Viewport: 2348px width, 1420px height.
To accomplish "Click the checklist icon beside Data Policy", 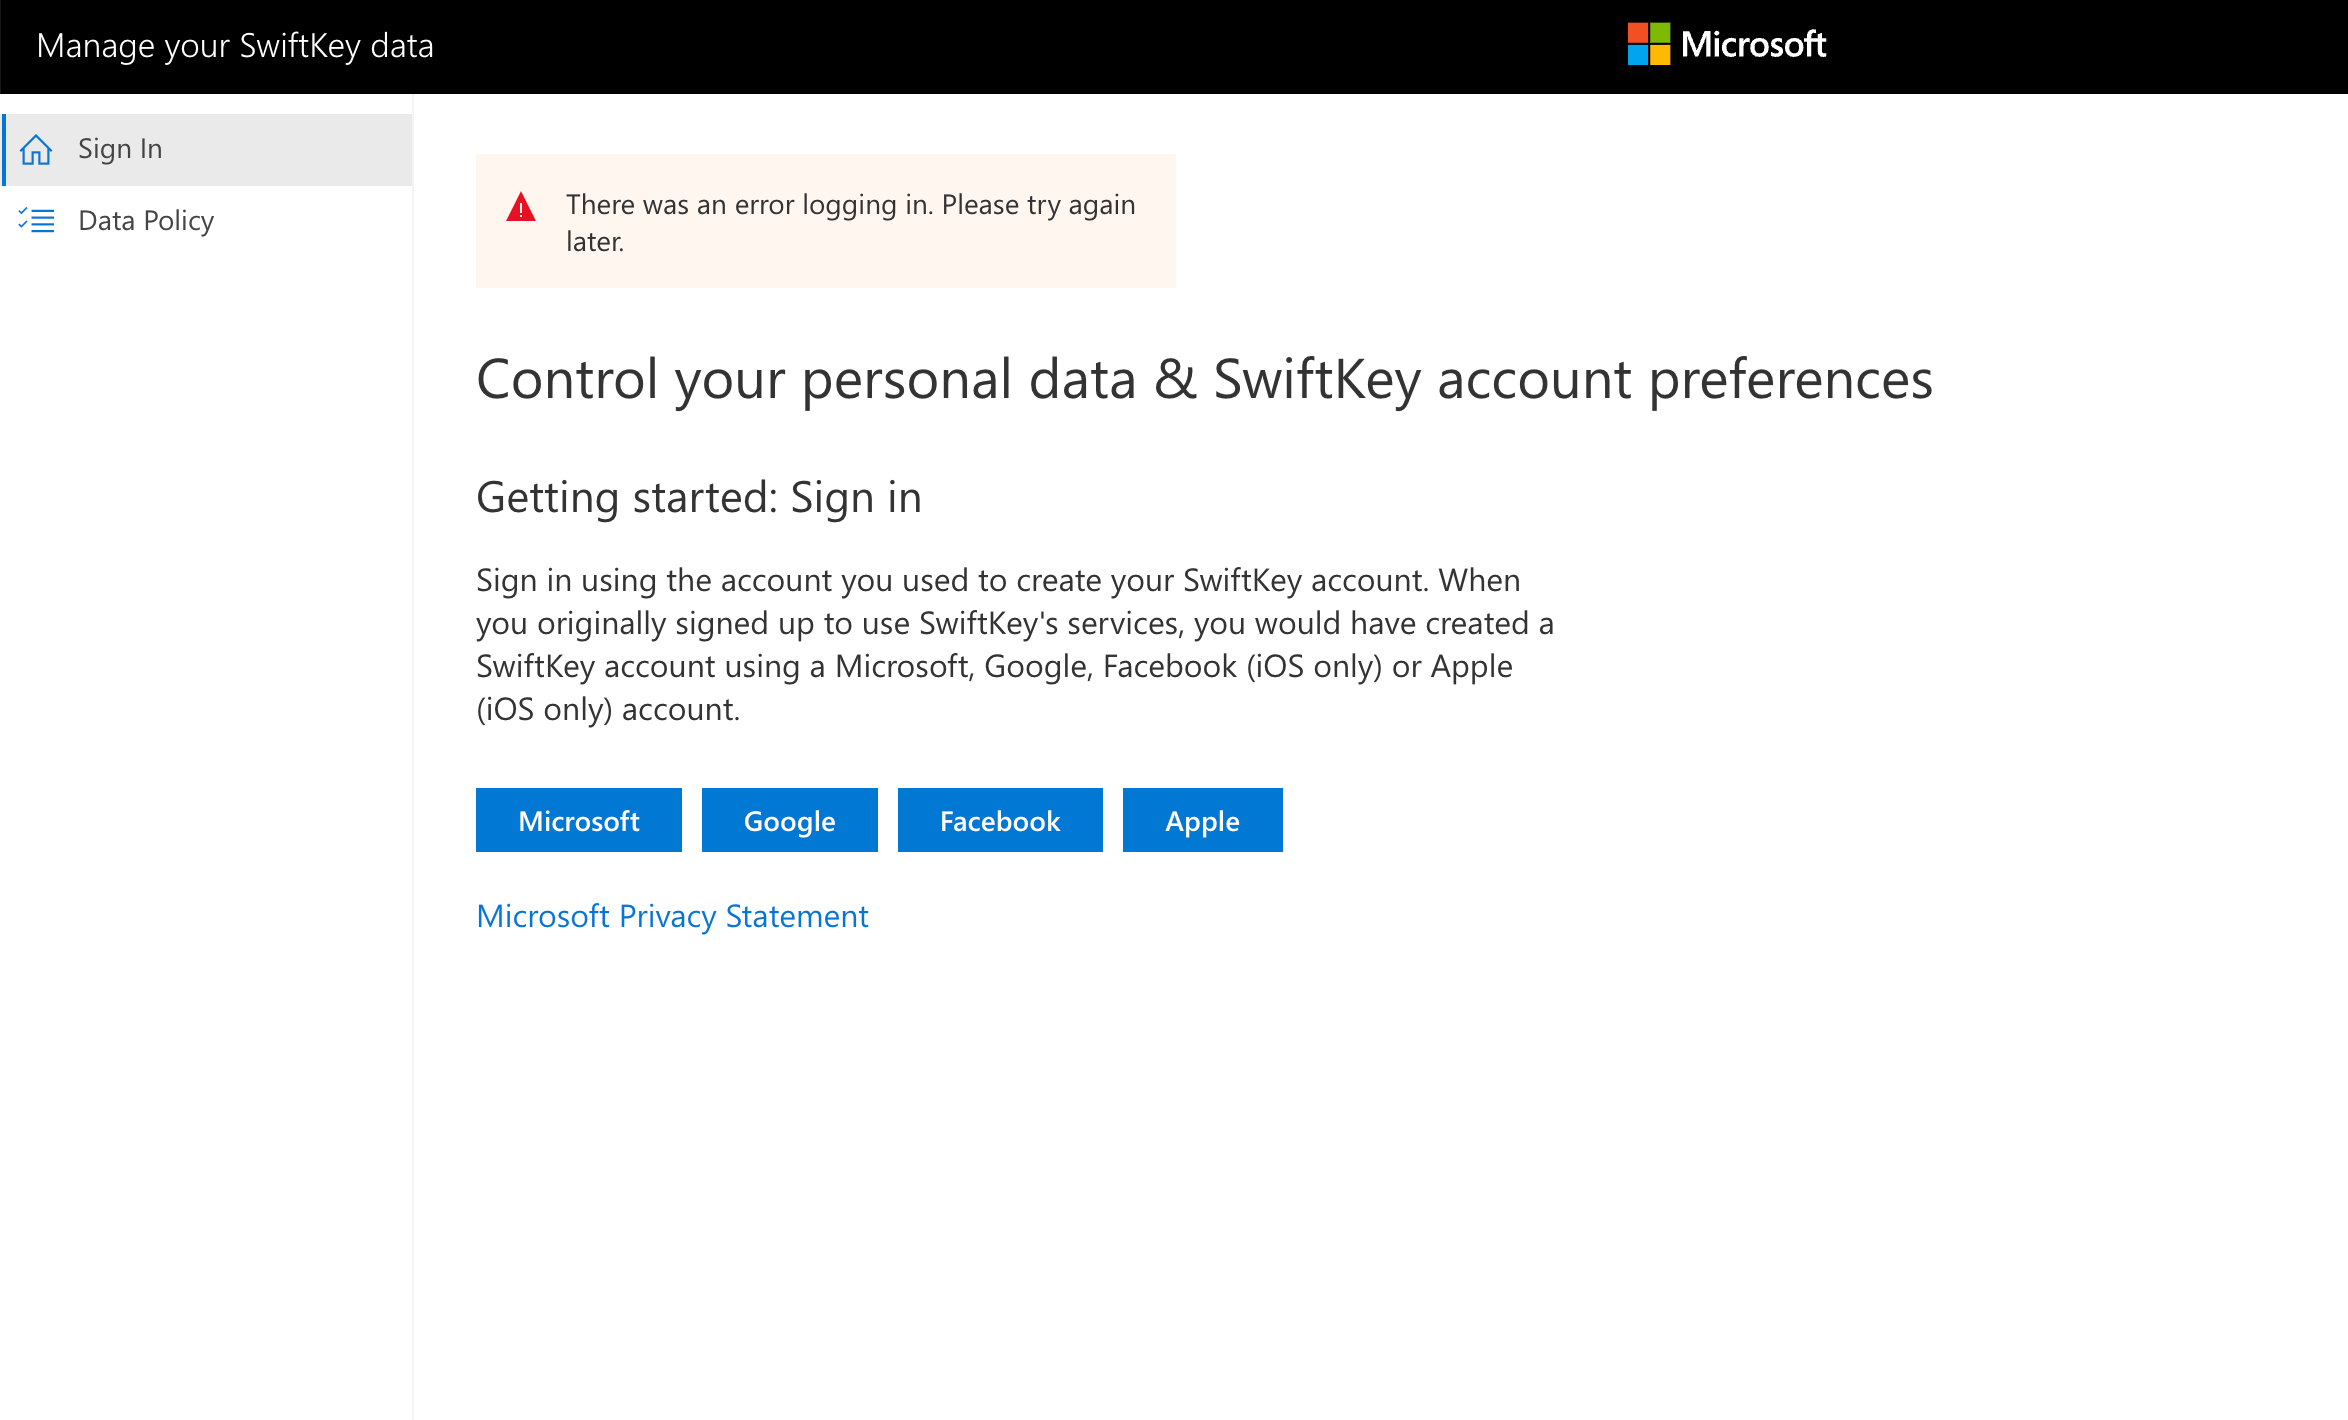I will pyautogui.click(x=36, y=220).
